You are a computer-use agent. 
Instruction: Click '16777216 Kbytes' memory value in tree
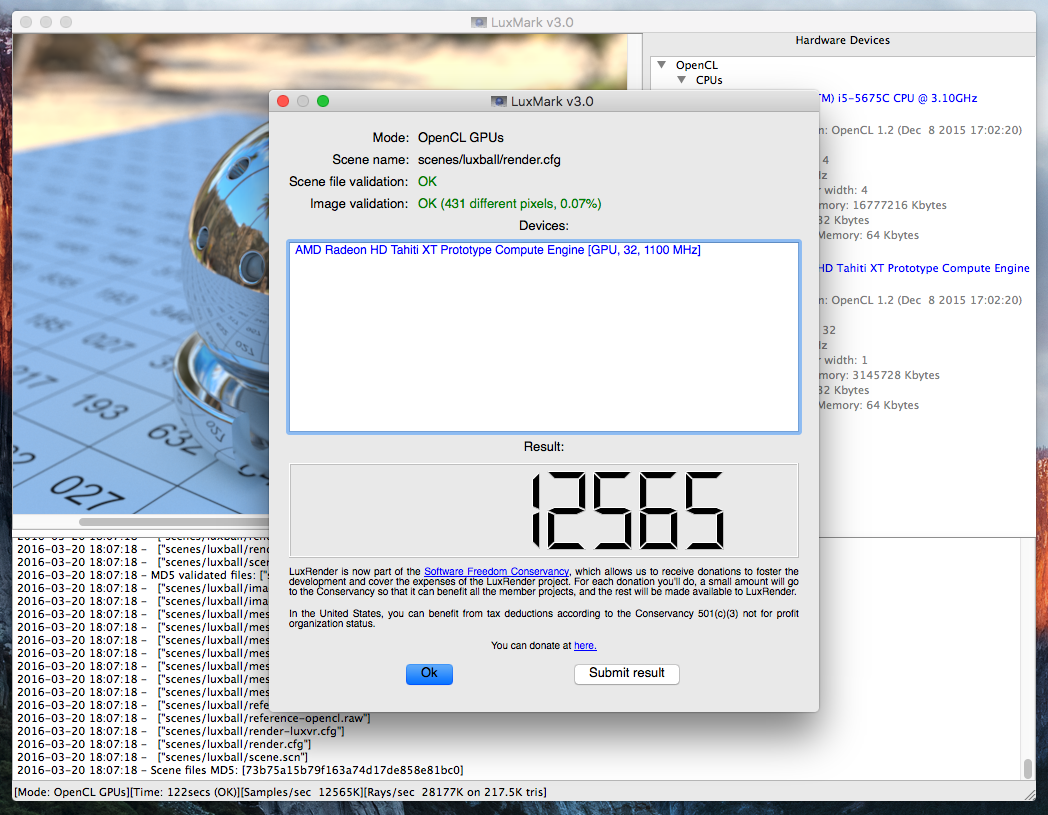[900, 205]
